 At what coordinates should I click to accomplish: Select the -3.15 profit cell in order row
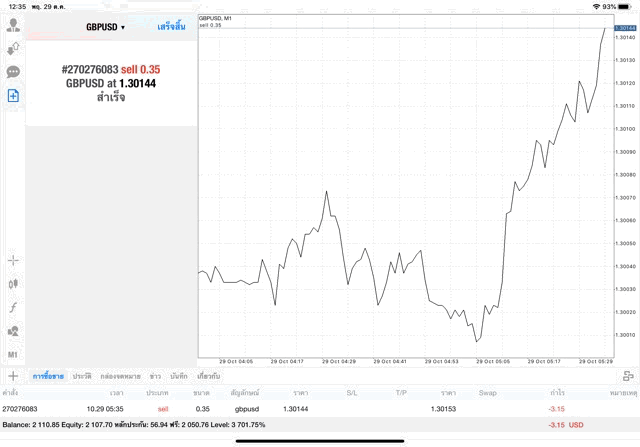point(557,409)
